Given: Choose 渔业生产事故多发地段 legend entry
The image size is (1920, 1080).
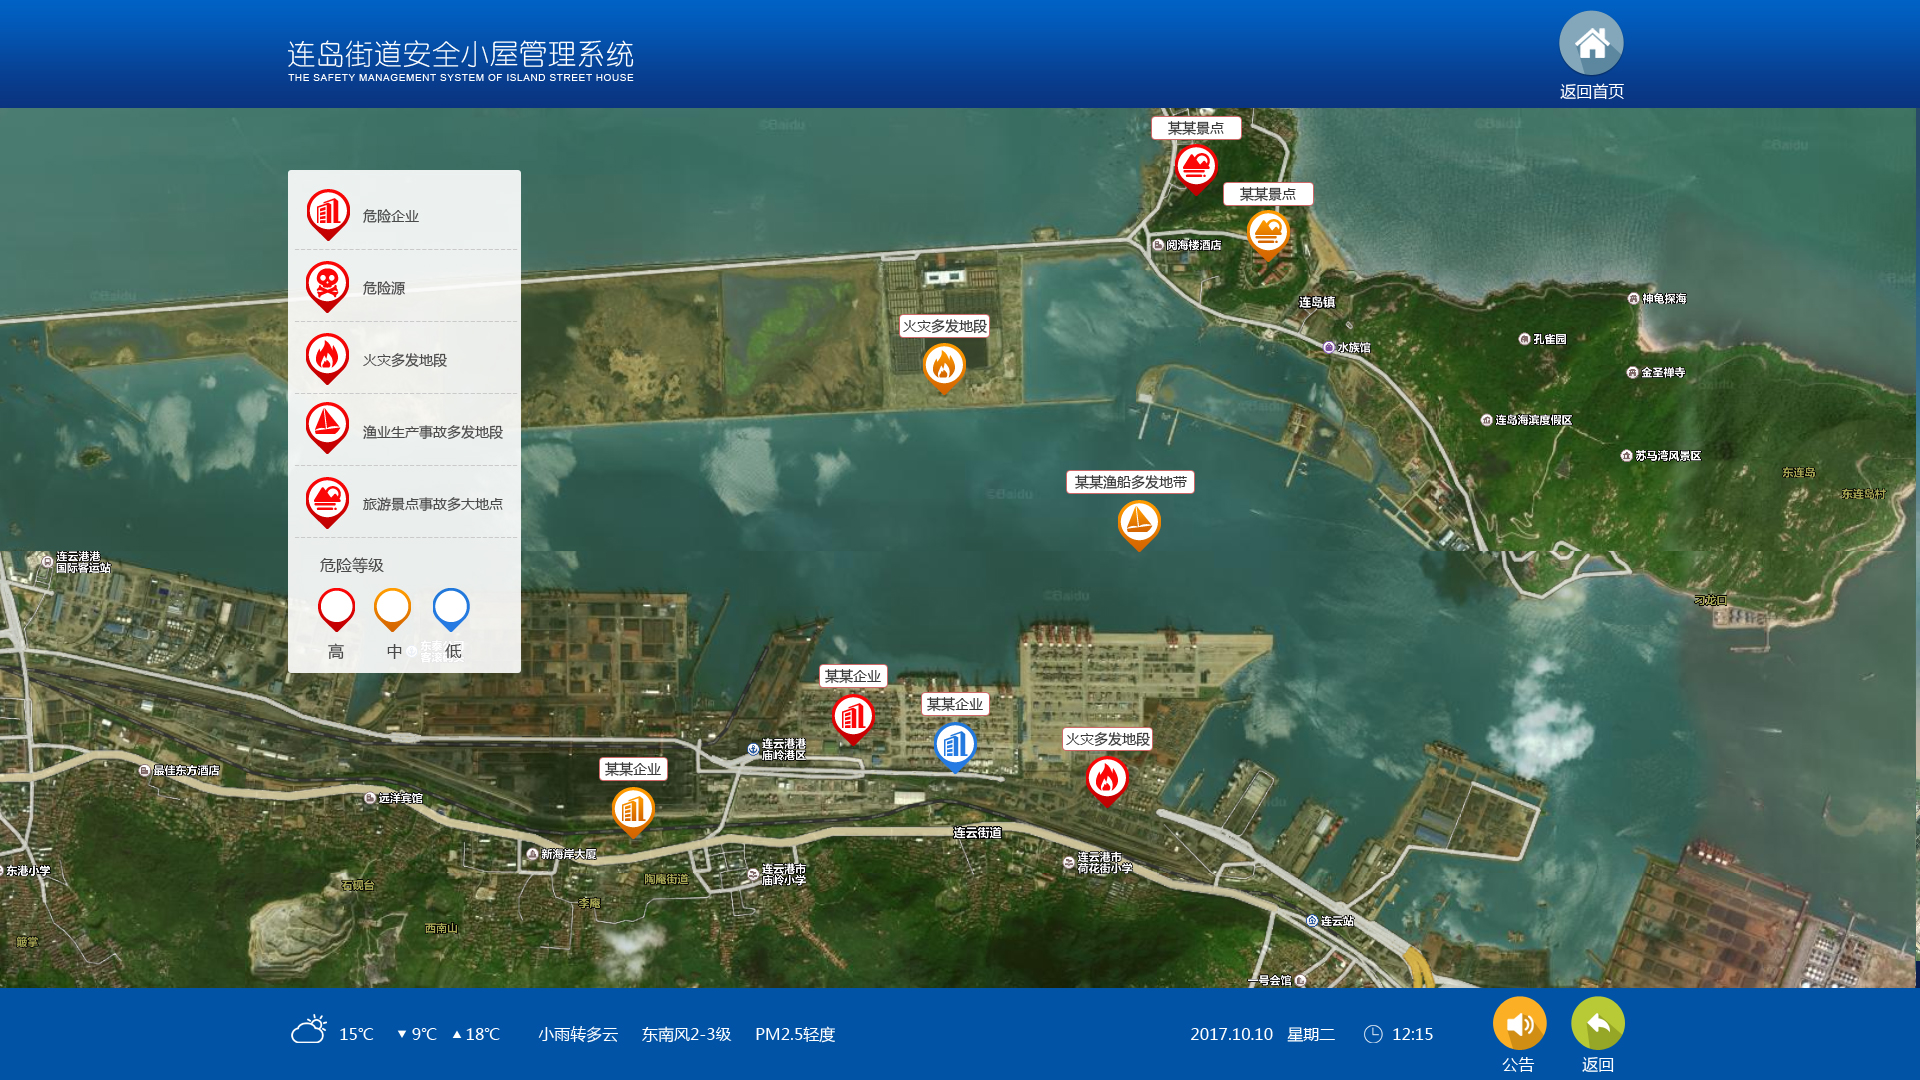Looking at the screenshot, I should click(431, 432).
